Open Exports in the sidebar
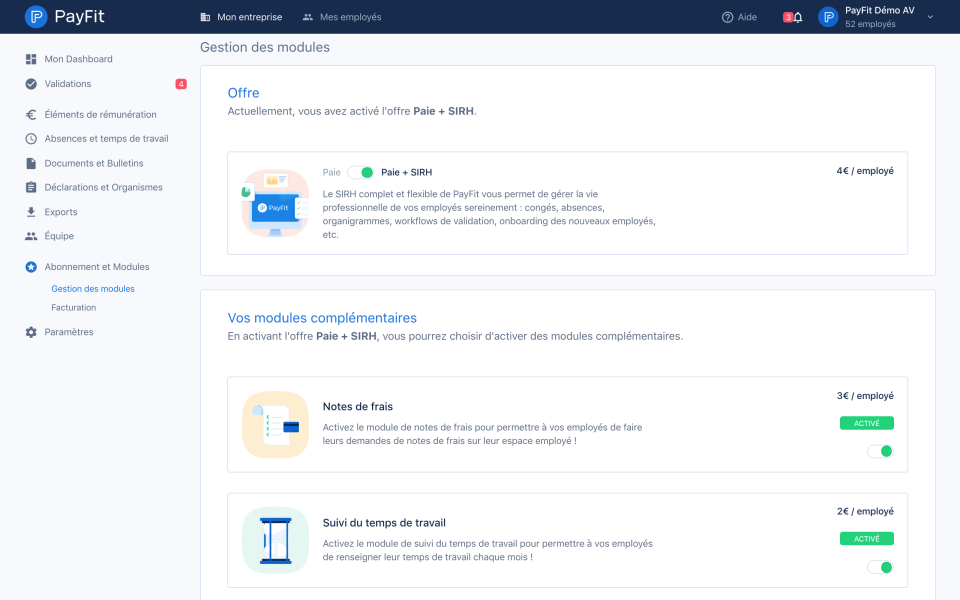Screen dimensions: 960x600 [61, 212]
